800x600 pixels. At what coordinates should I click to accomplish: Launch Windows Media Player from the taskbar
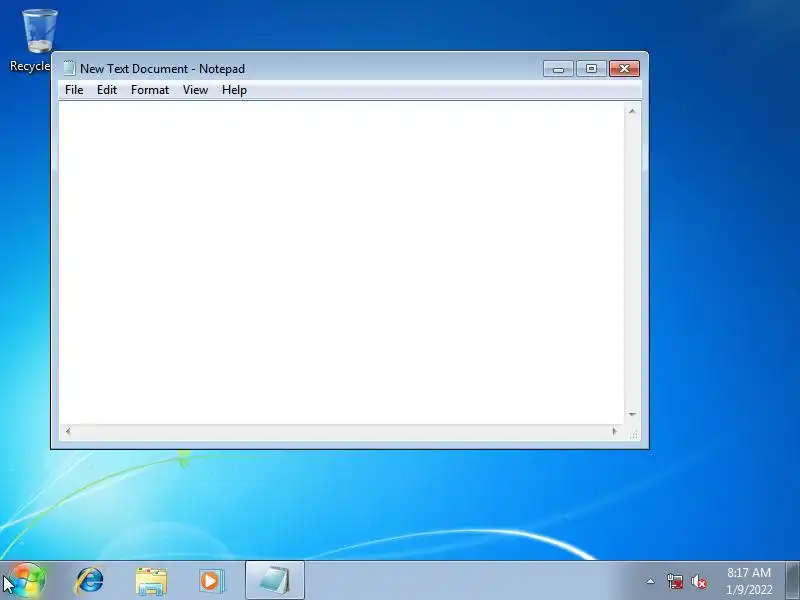211,581
